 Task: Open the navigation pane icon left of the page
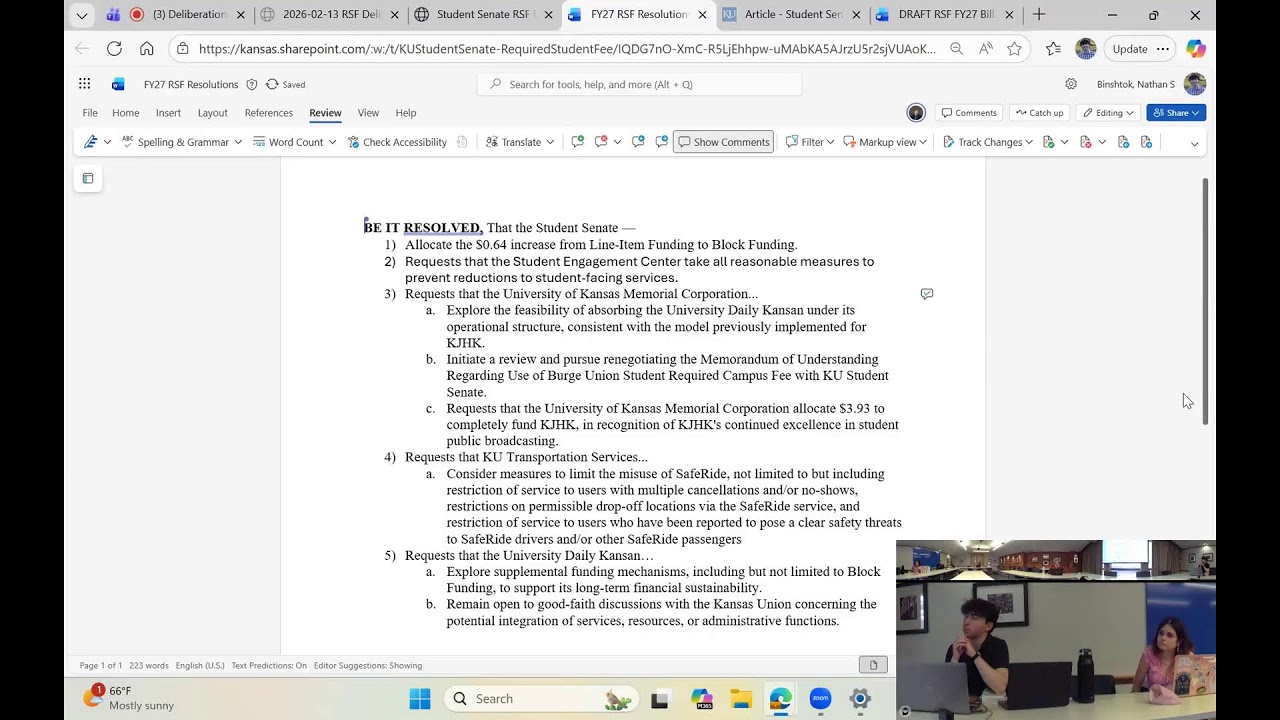click(x=88, y=178)
